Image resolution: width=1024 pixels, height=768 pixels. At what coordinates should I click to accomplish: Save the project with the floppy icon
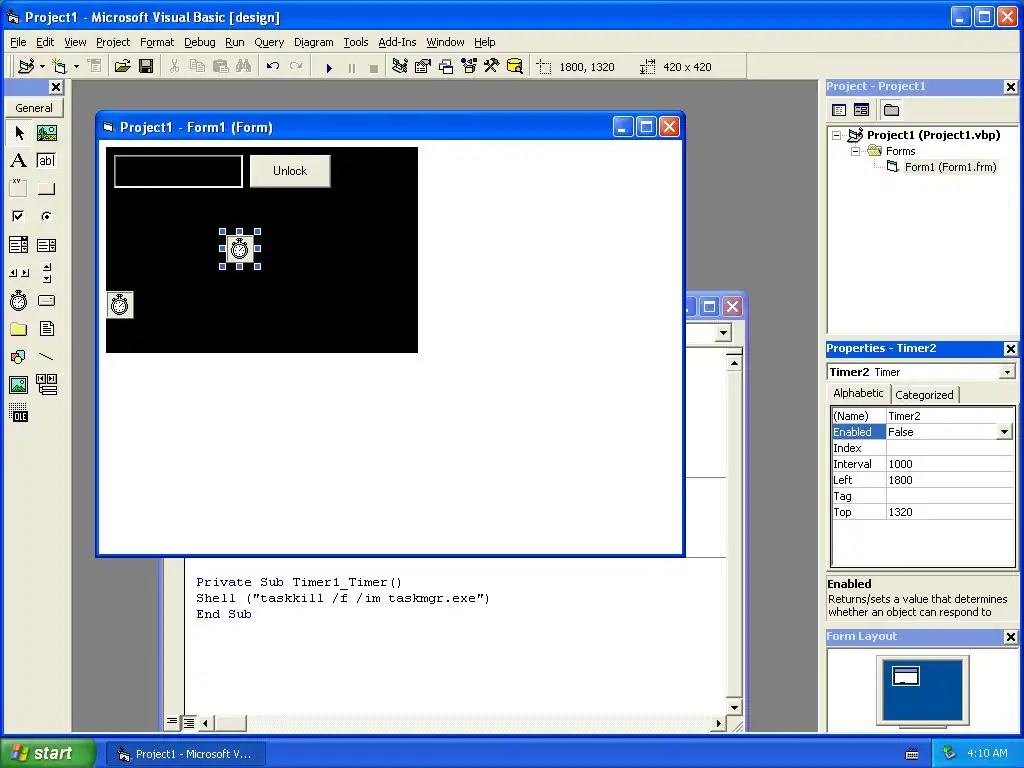[146, 67]
